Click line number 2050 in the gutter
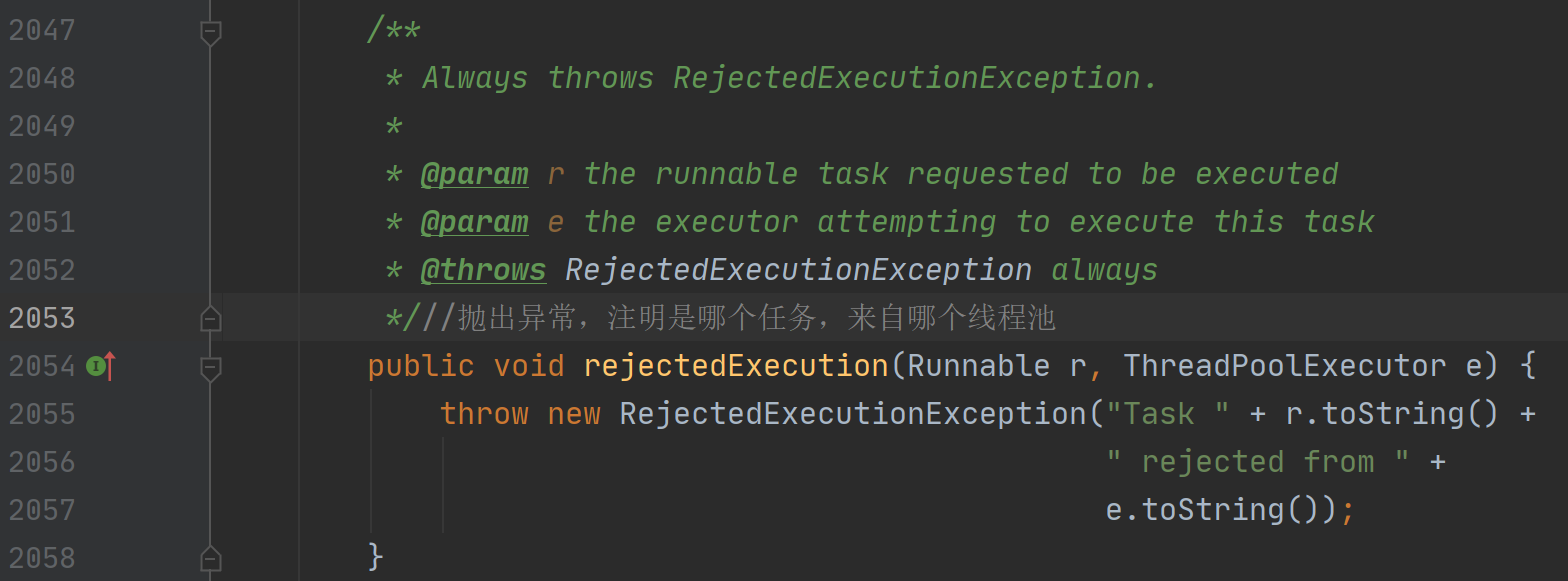 coord(42,174)
